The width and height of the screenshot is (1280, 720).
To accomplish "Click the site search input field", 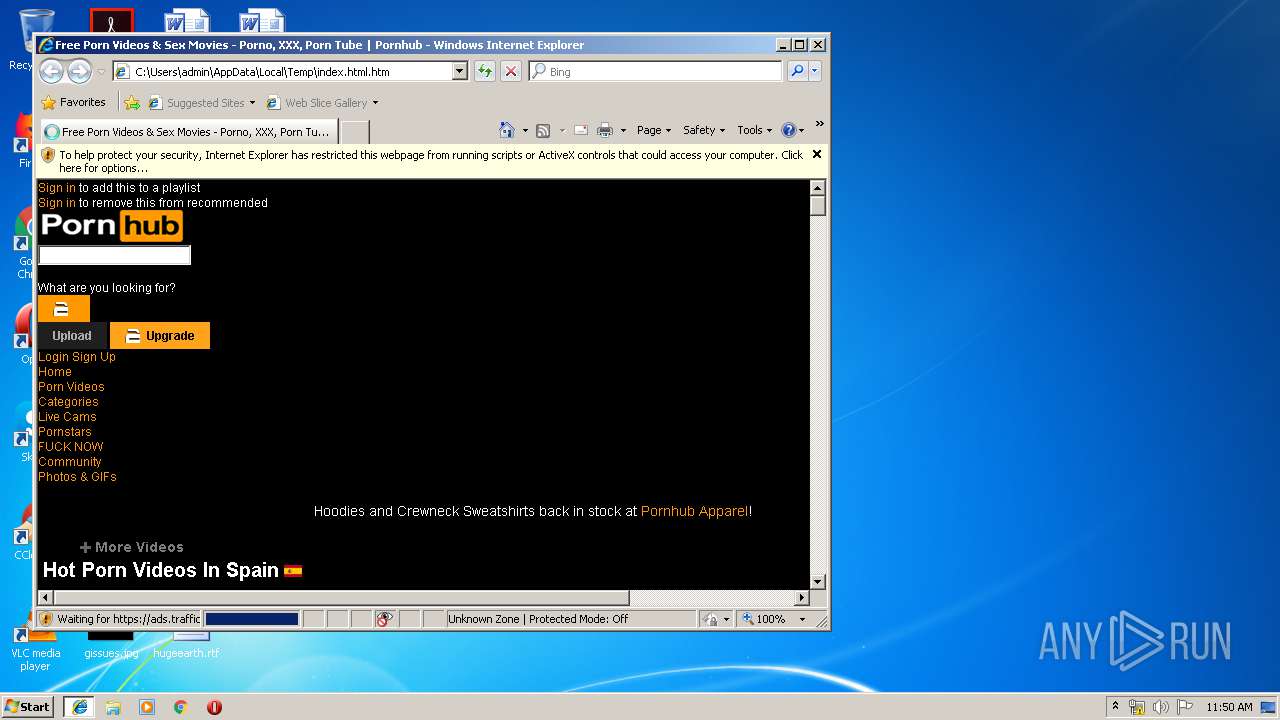I will pos(115,256).
